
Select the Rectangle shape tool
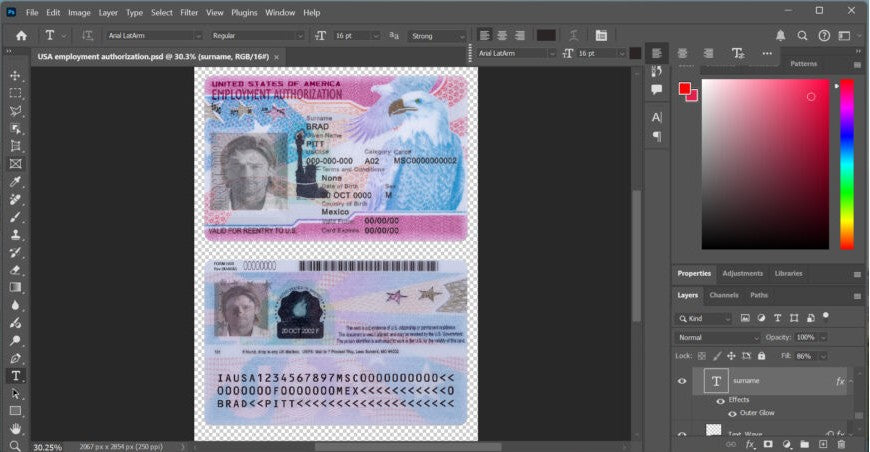16,411
